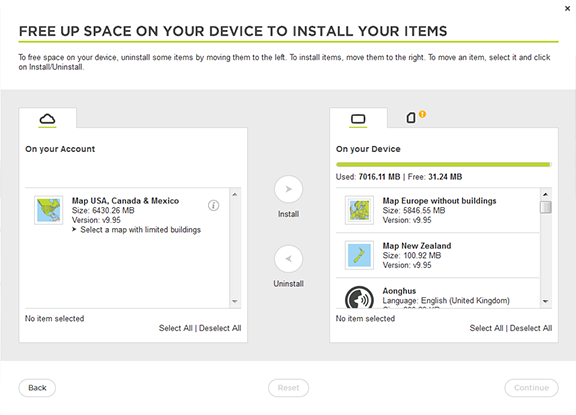Click the Reset button
The image size is (576, 415).
[288, 388]
